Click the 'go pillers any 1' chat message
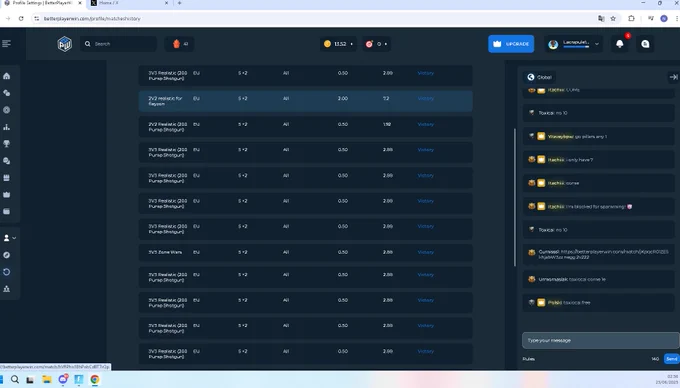Image resolution: width=680 pixels, height=388 pixels. pos(598,136)
